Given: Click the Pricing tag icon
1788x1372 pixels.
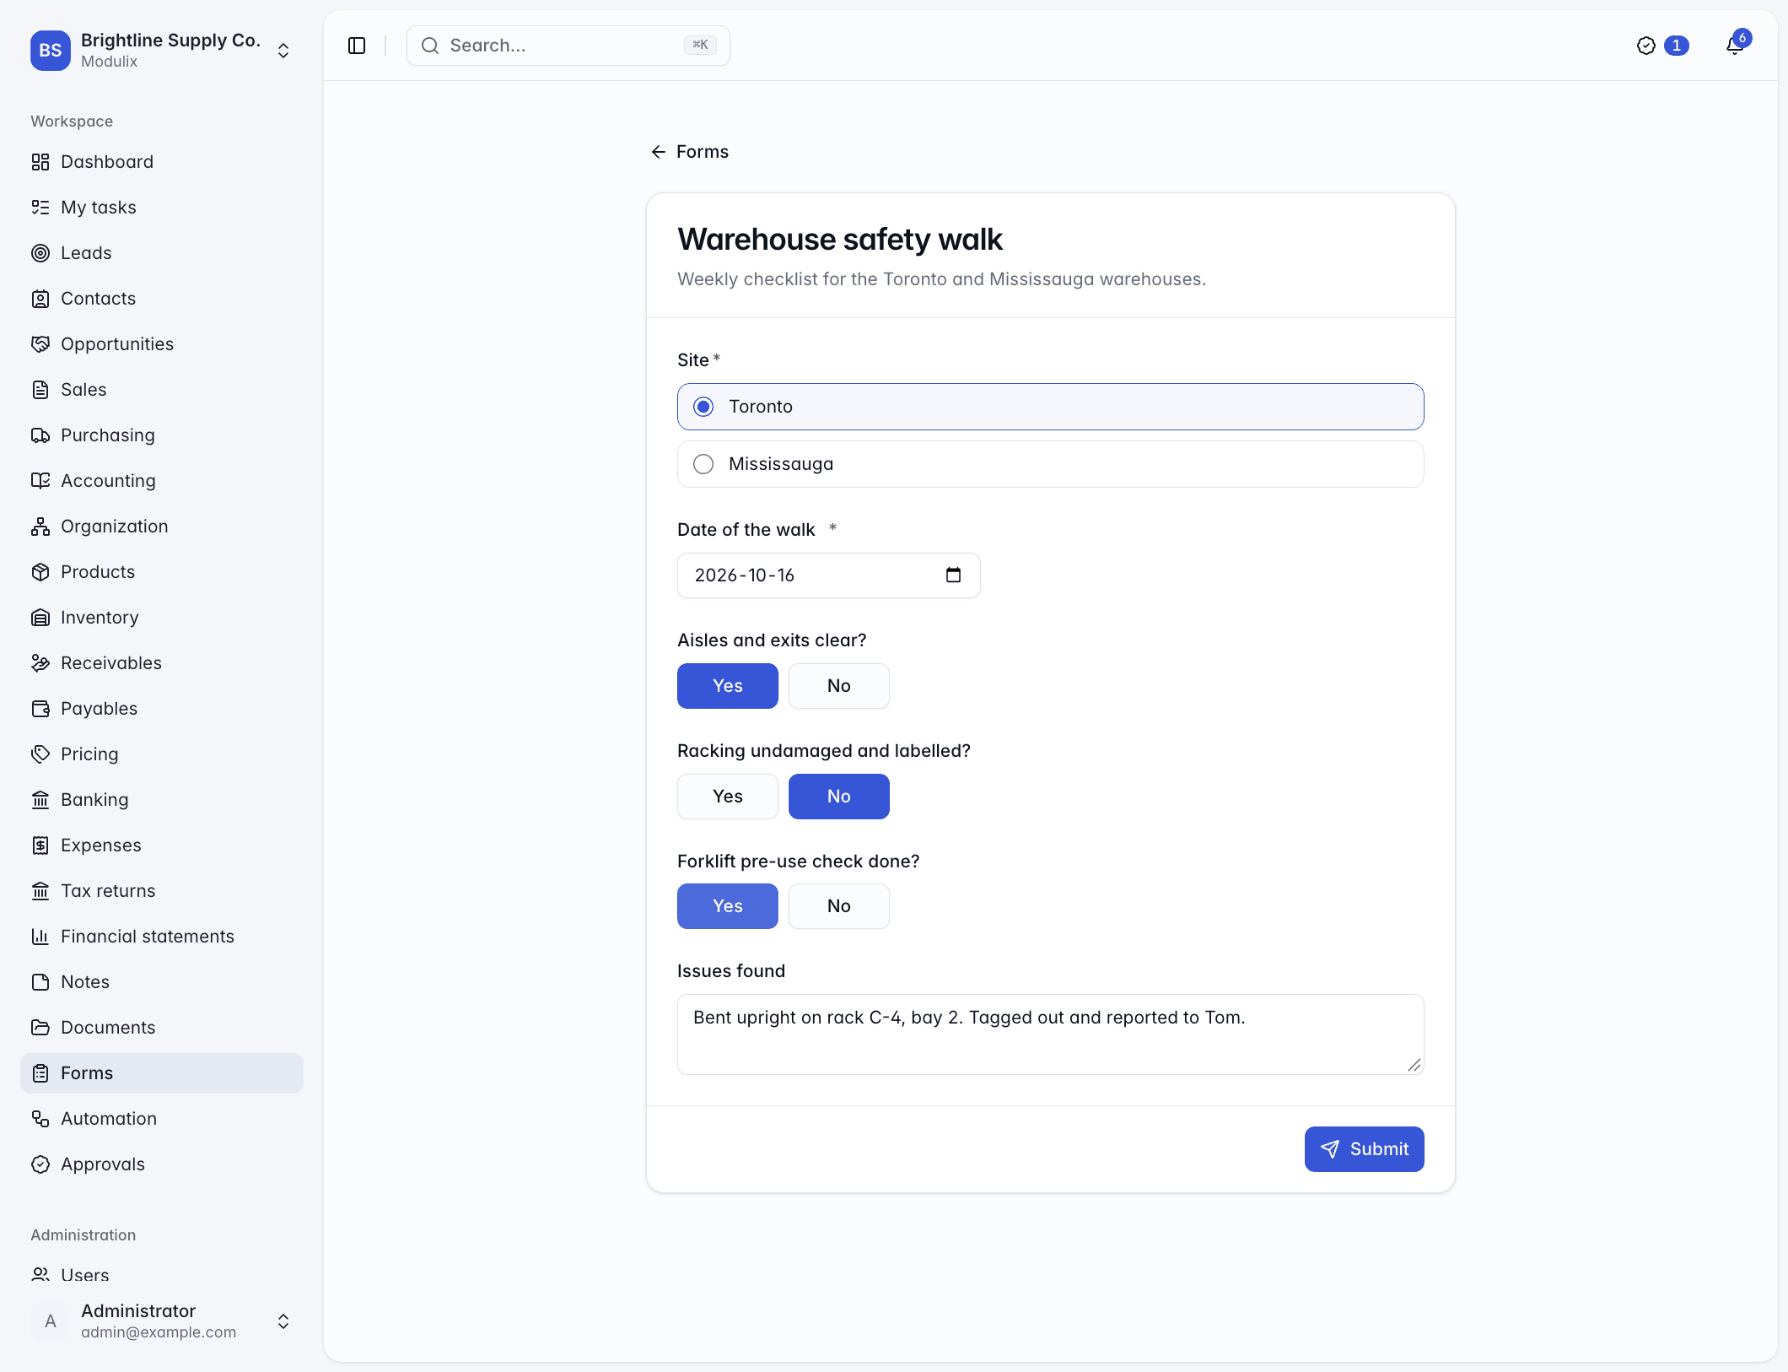Looking at the screenshot, I should pos(40,754).
